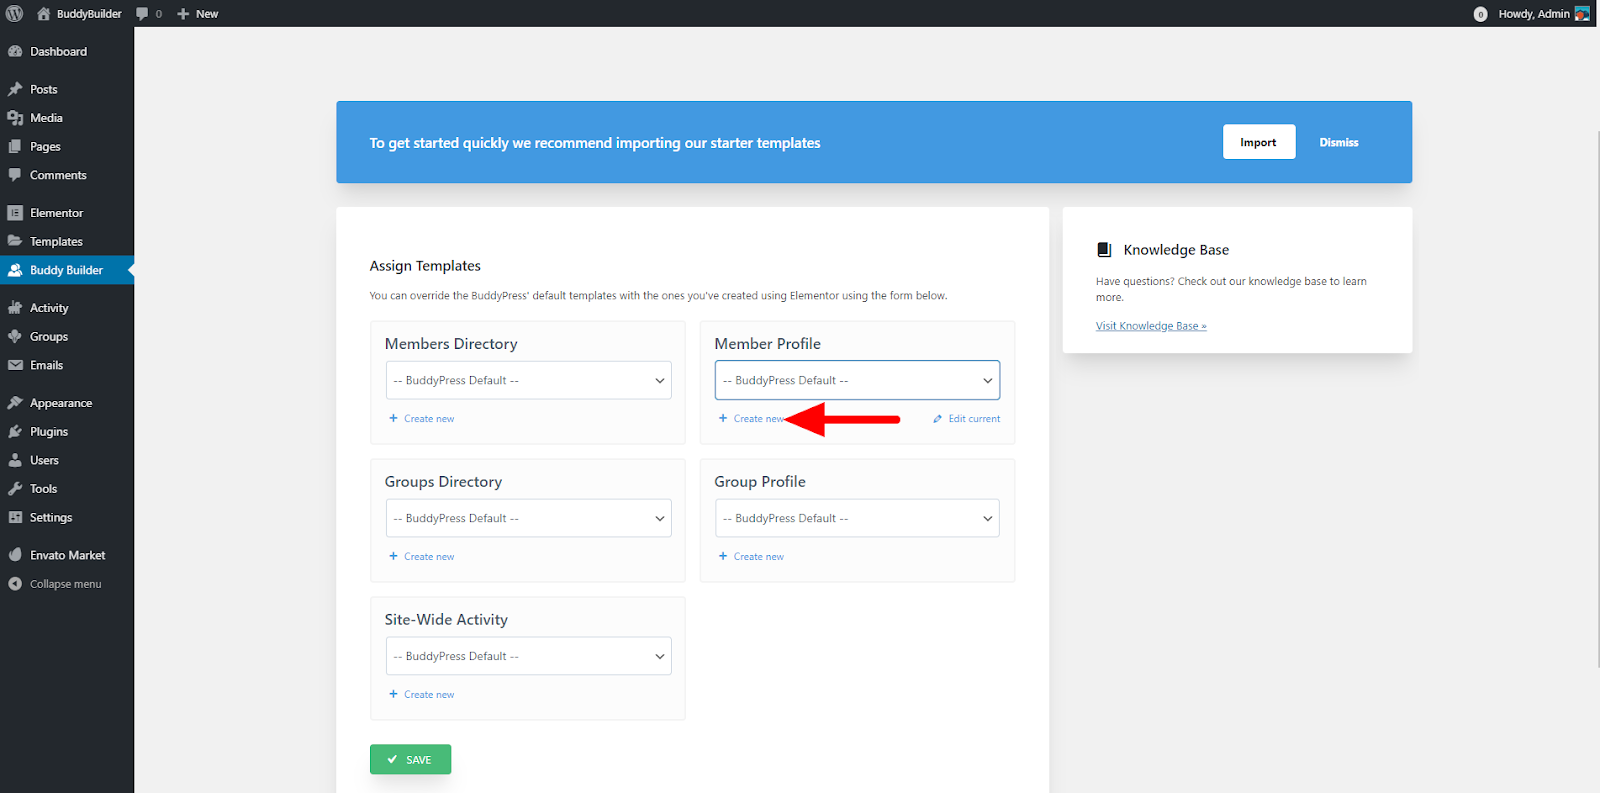
Task: Click the Knowledge Base book icon
Action: pos(1104,250)
